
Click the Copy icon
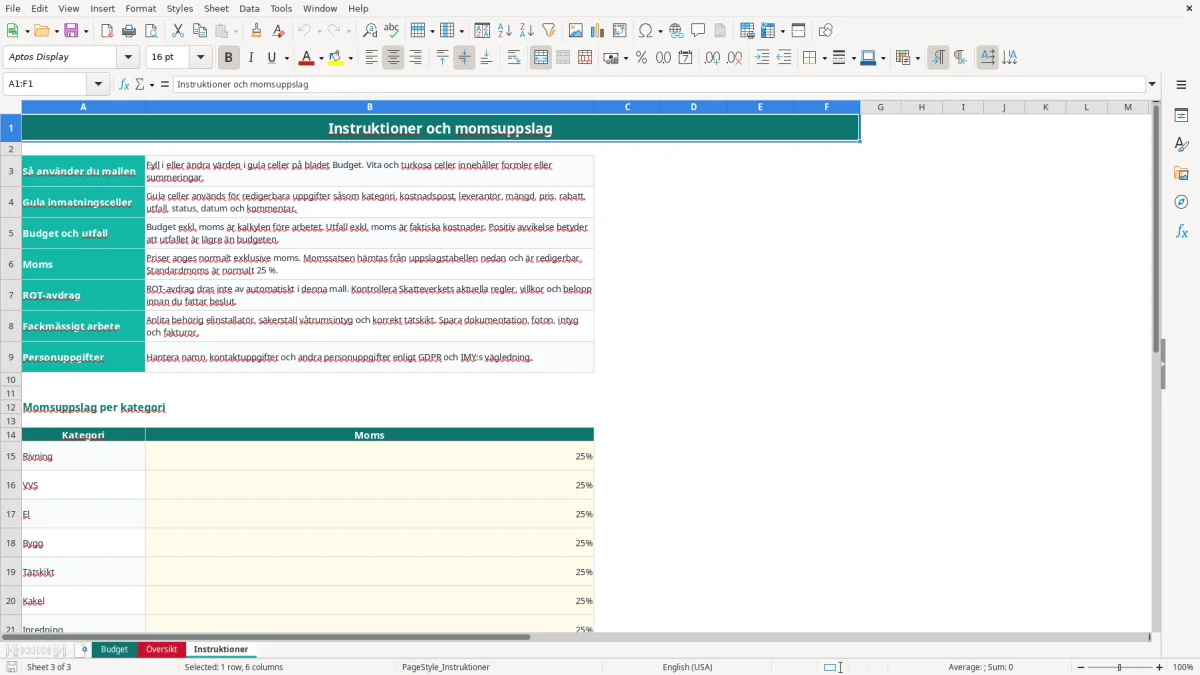199,31
